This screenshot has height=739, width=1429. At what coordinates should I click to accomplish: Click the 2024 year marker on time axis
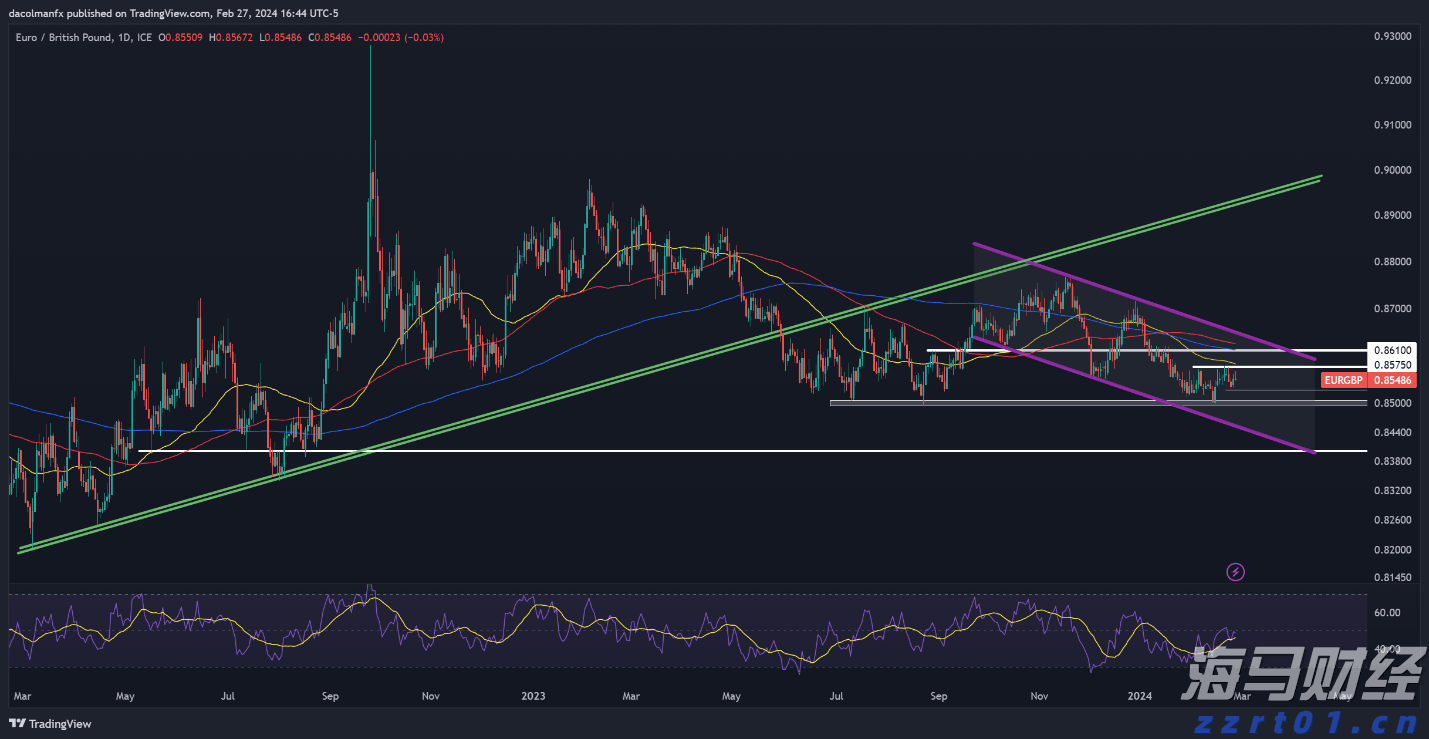[x=1138, y=694]
